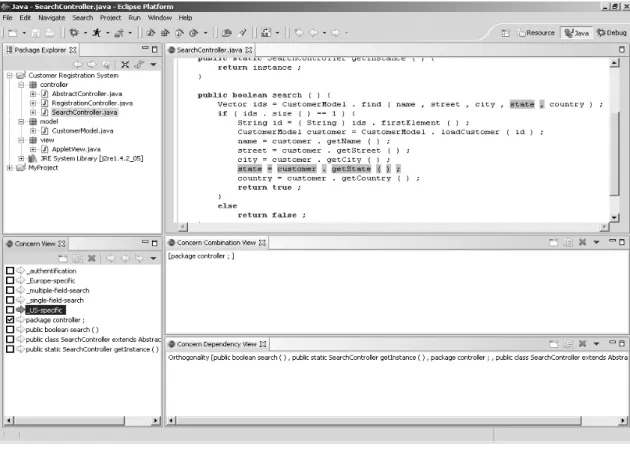Click the copy icon in Concern Dependency View
The height and width of the screenshot is (449, 630).
click(x=568, y=344)
